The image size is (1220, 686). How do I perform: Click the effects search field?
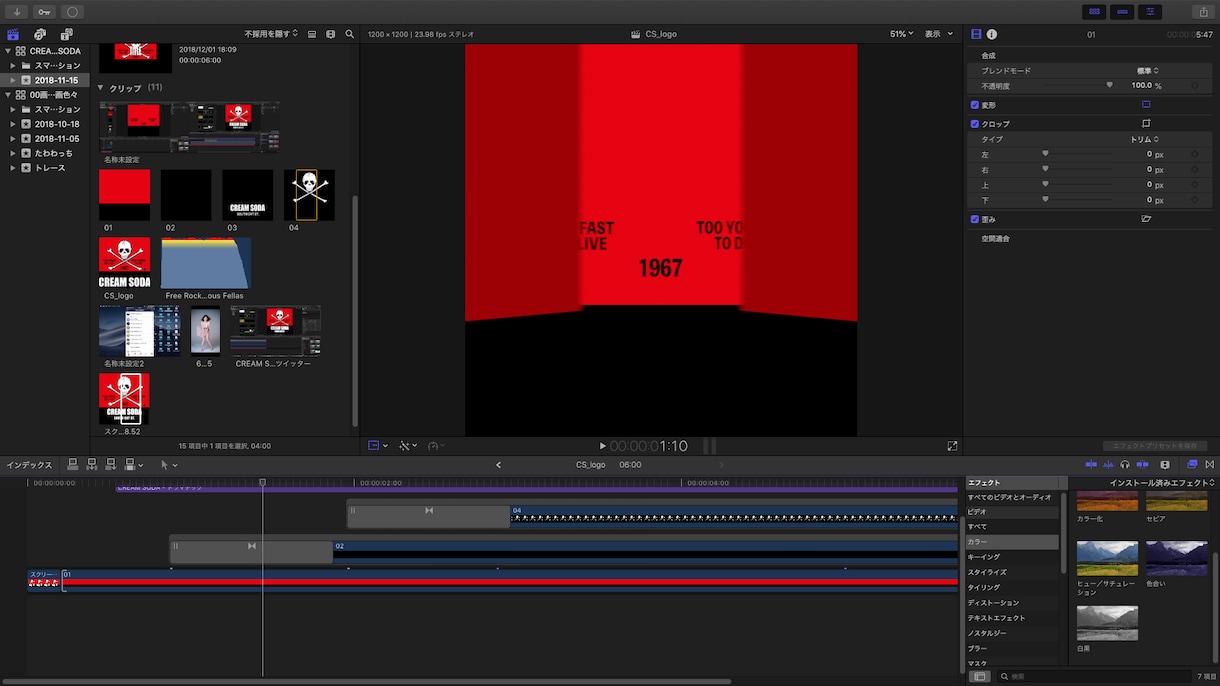[1094, 677]
